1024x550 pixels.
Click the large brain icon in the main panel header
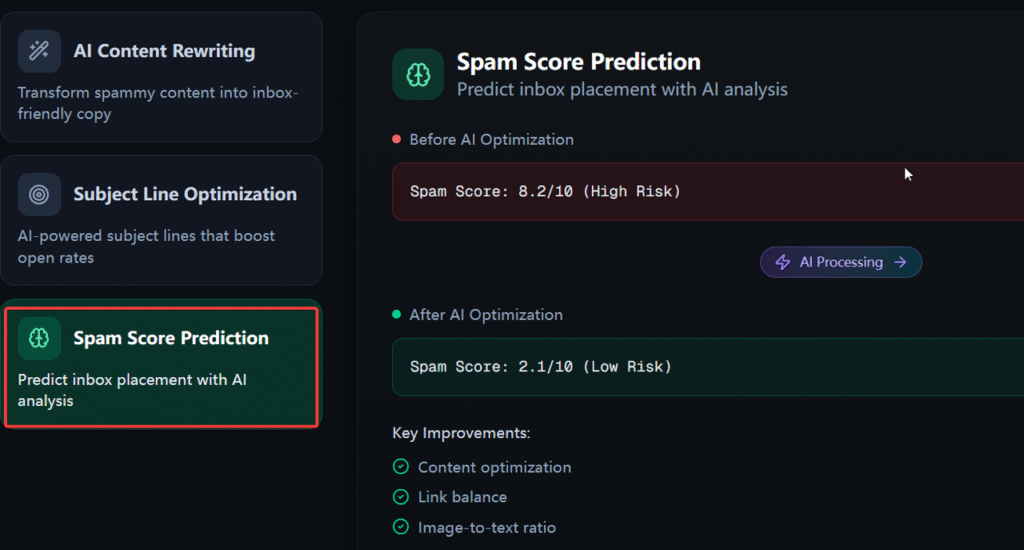[x=418, y=74]
